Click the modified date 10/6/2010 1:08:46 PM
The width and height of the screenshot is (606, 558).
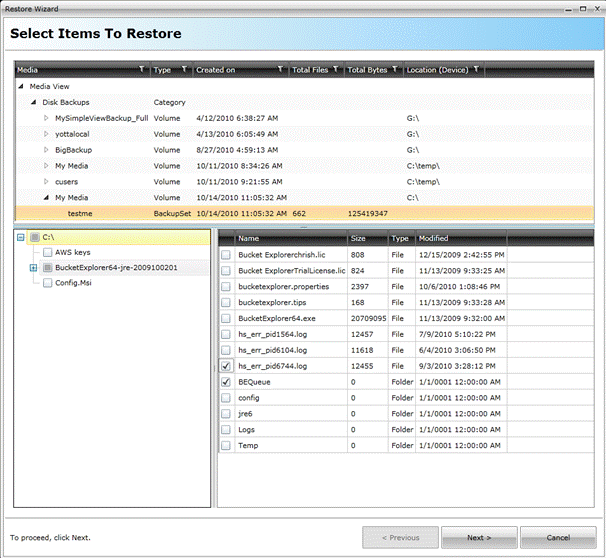click(x=459, y=287)
